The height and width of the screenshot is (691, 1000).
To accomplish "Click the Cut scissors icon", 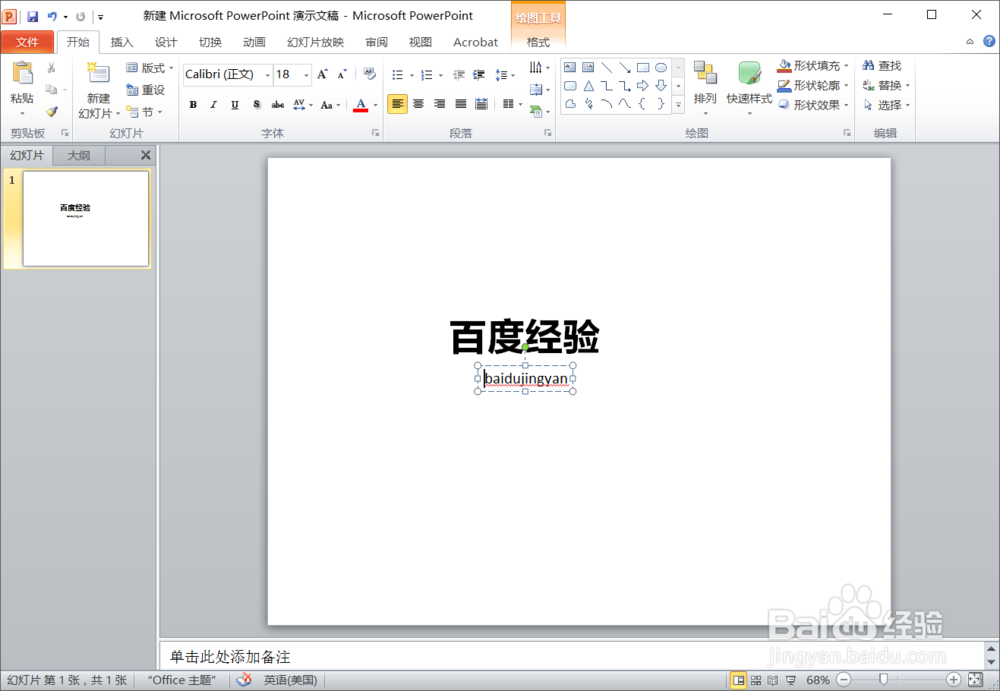I will point(52,68).
